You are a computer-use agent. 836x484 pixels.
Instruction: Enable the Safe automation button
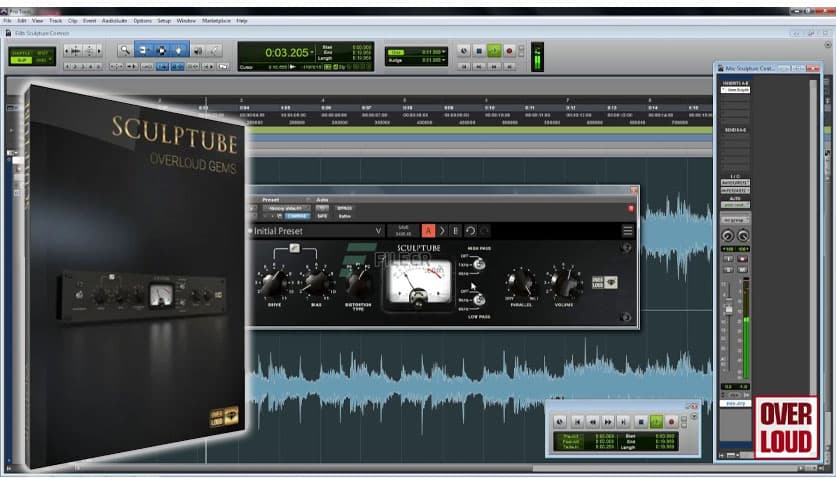322,216
